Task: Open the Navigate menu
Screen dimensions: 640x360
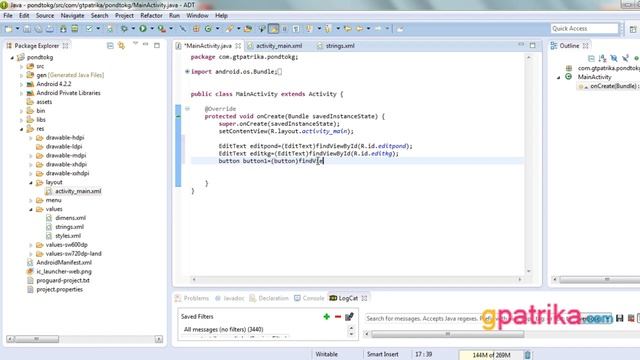Action: pyautogui.click(x=72, y=16)
